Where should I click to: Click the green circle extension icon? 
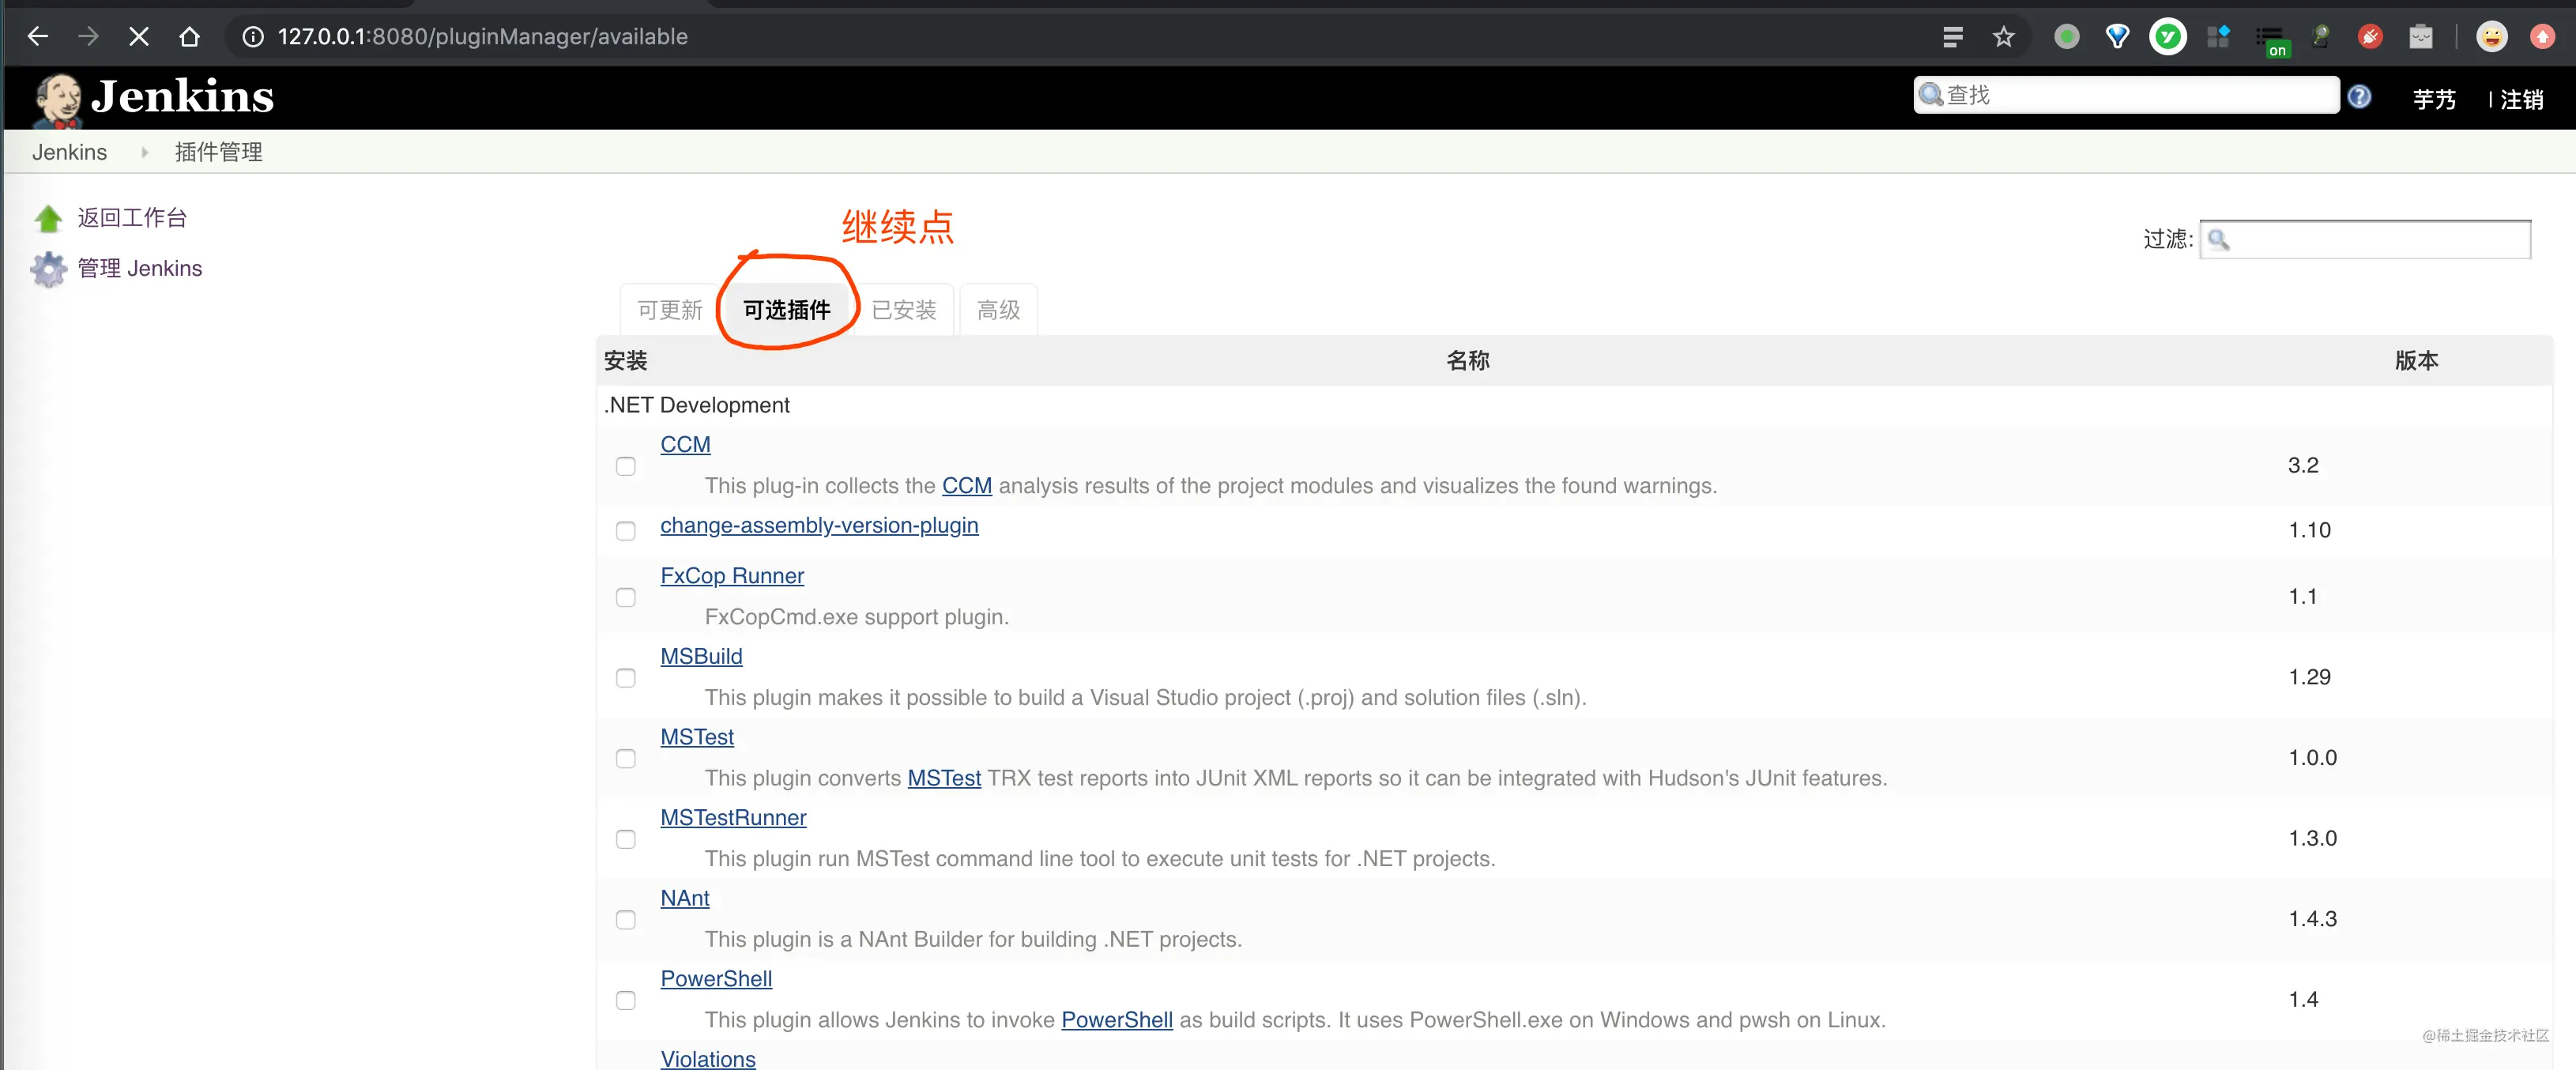pyautogui.click(x=2067, y=37)
